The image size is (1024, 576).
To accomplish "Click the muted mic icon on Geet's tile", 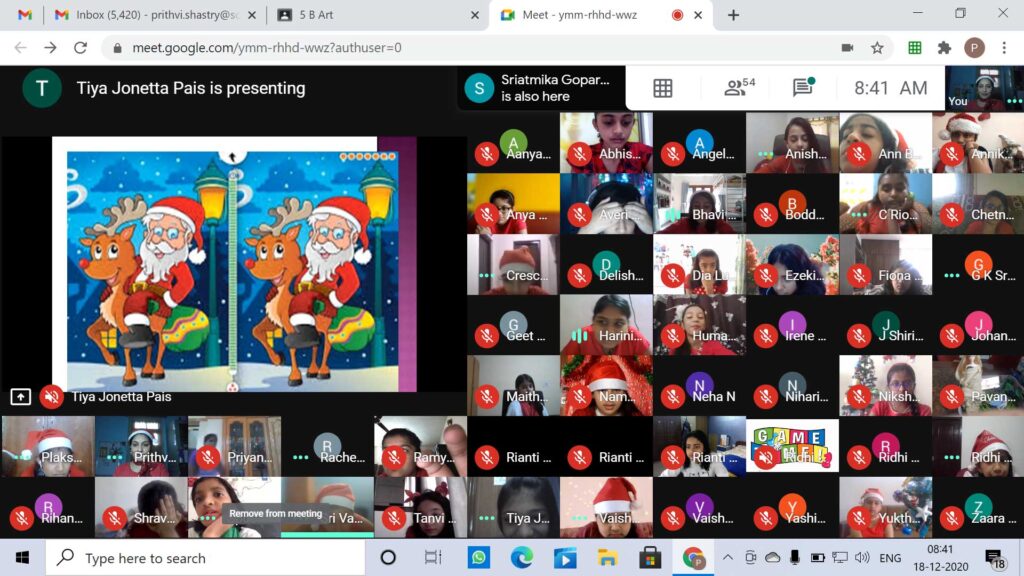I will point(486,336).
